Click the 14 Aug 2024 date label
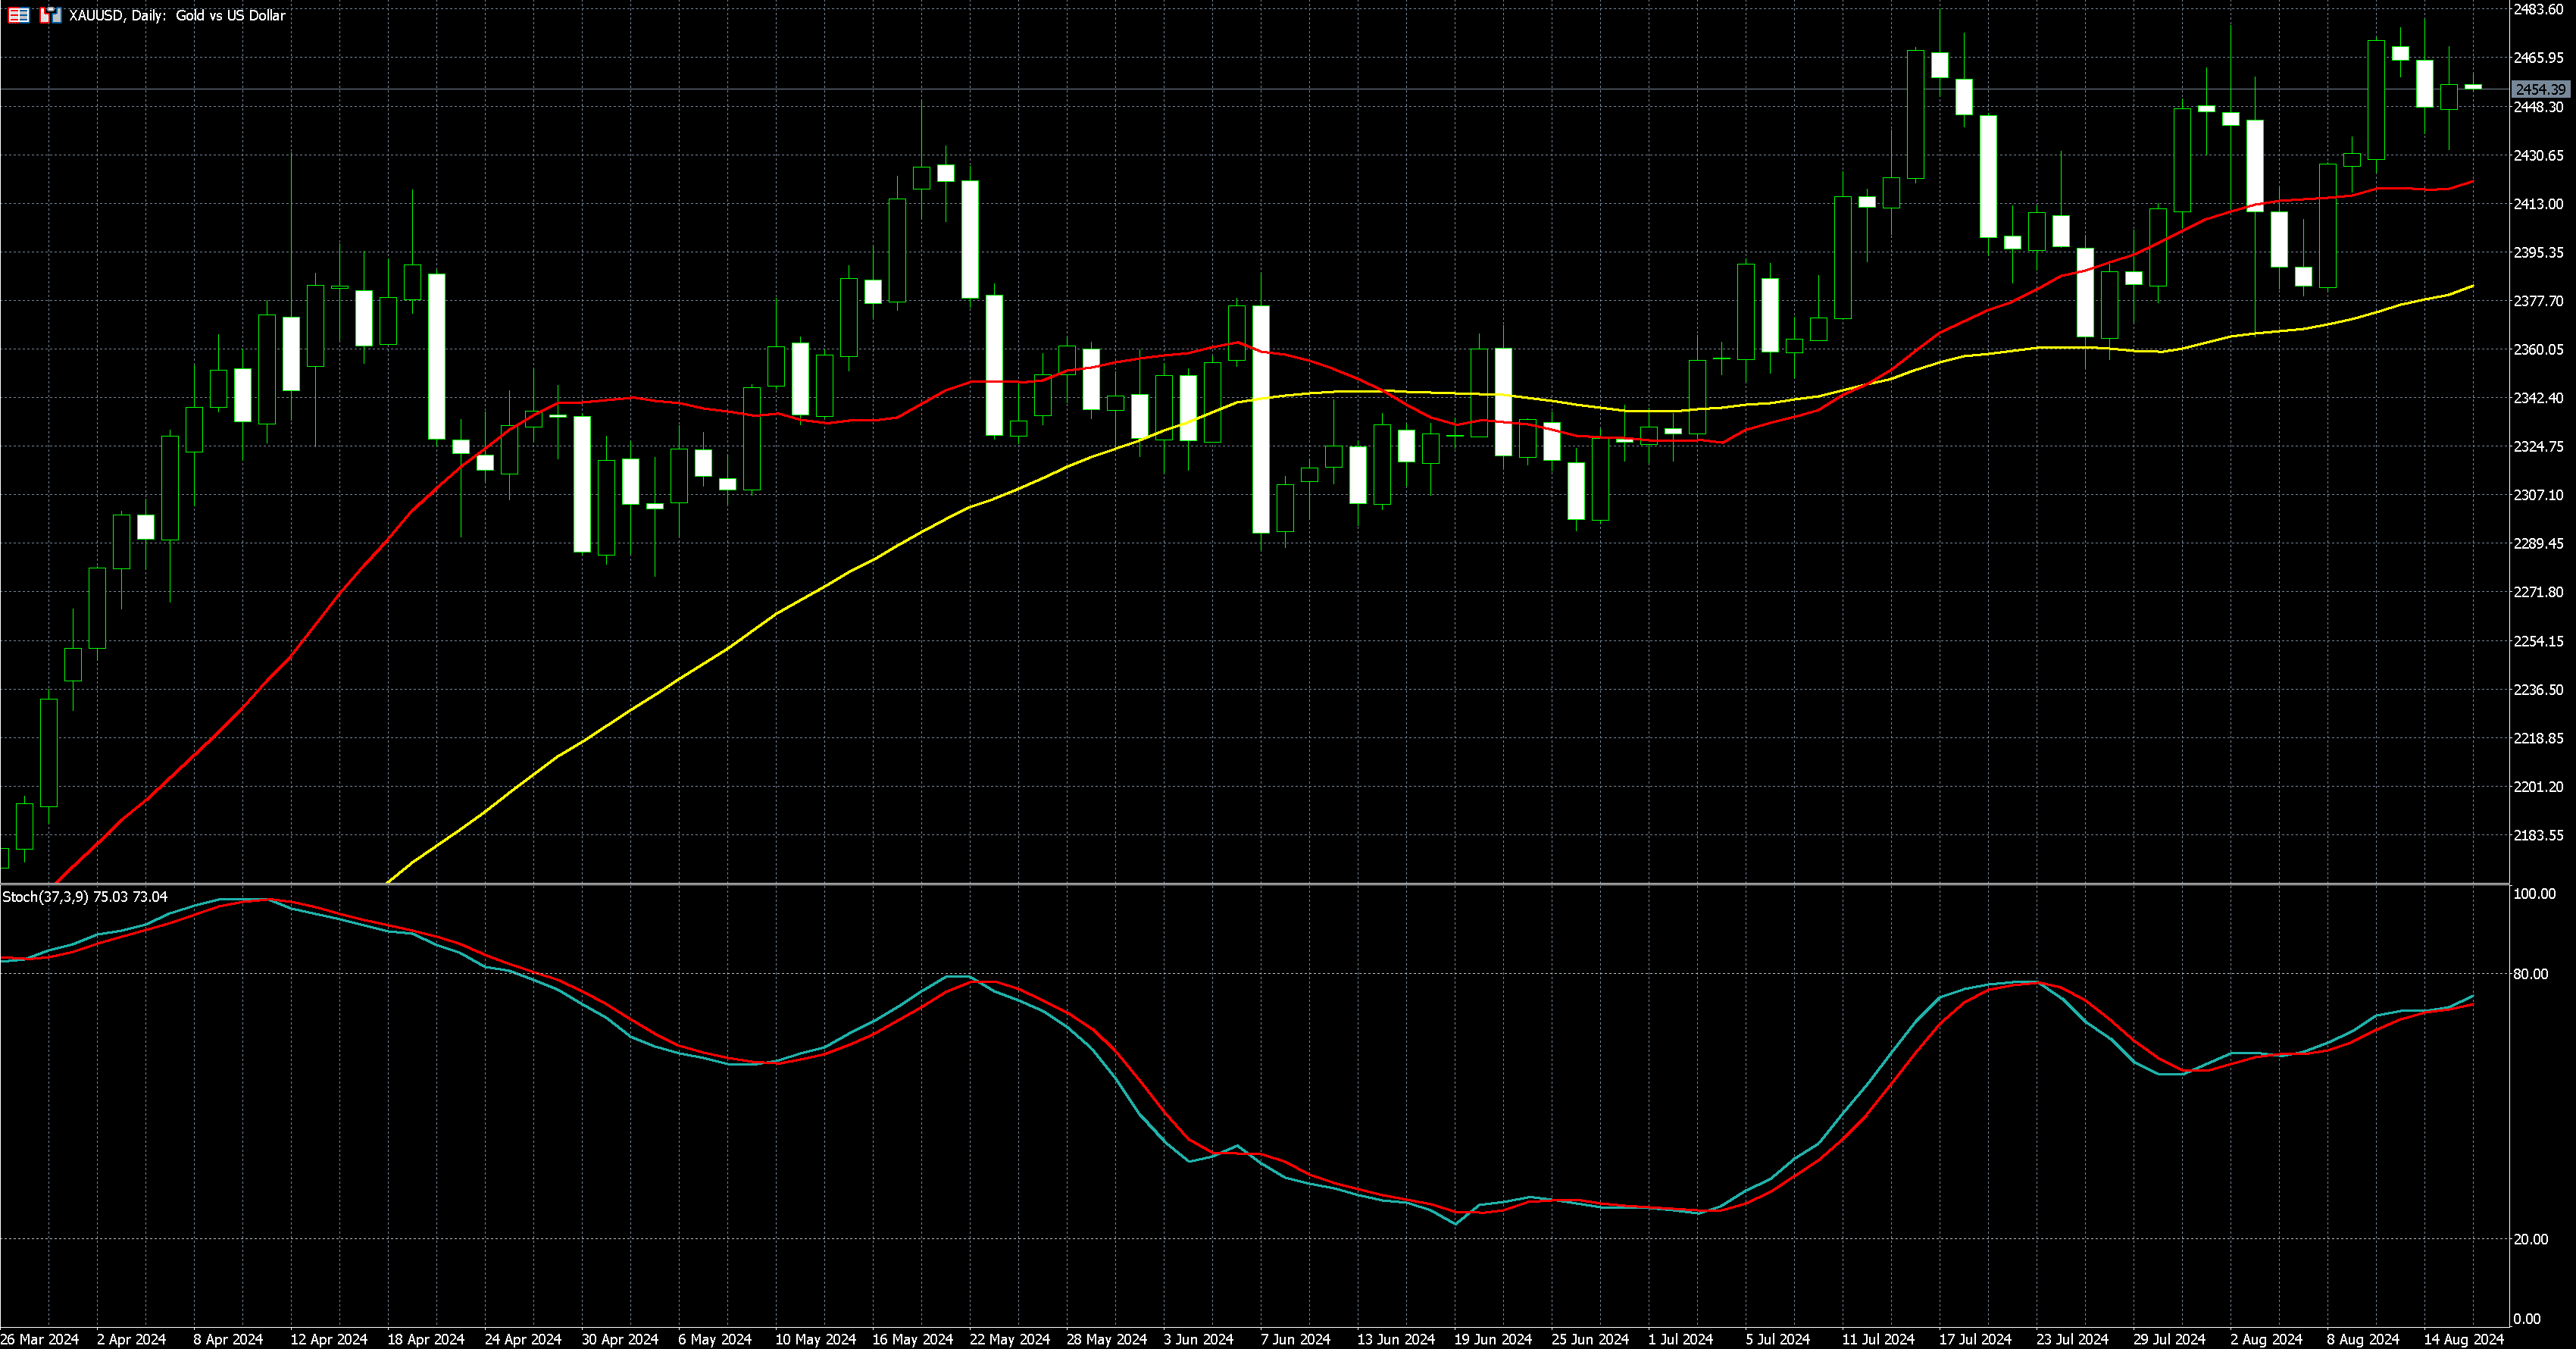Viewport: 2576px width, 1349px height. (x=2463, y=1339)
